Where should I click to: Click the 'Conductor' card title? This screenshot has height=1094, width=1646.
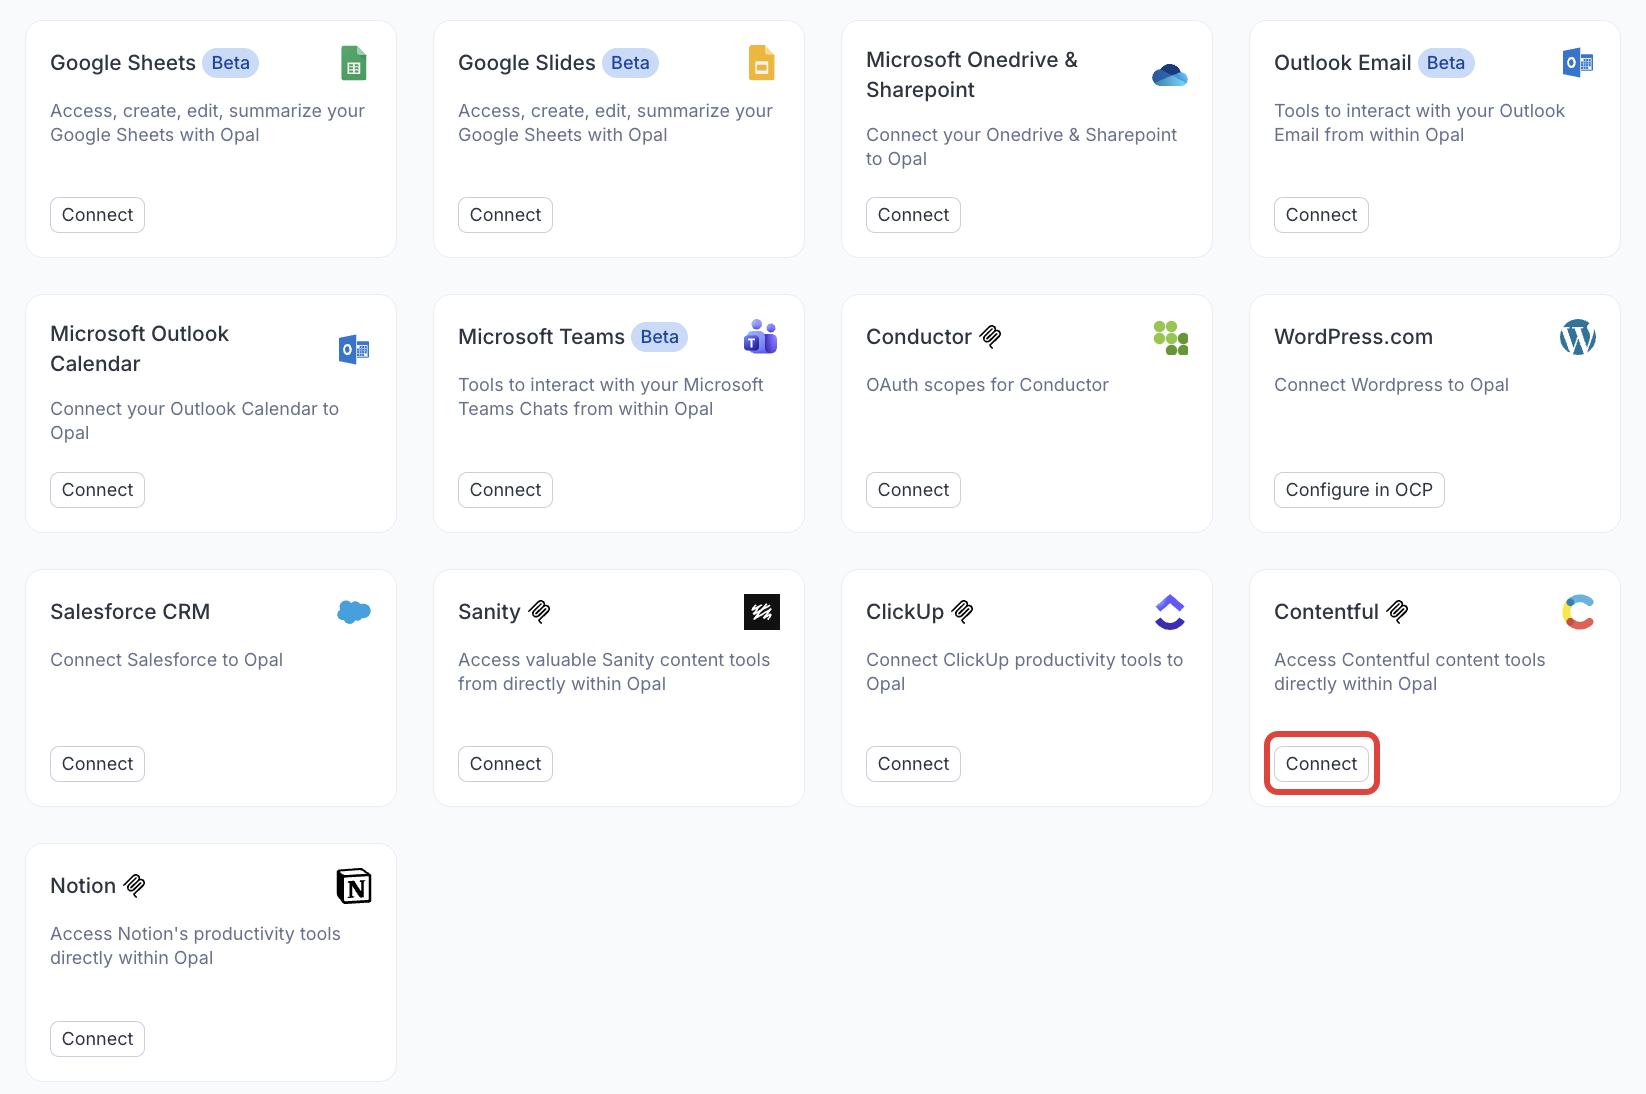[x=919, y=337]
